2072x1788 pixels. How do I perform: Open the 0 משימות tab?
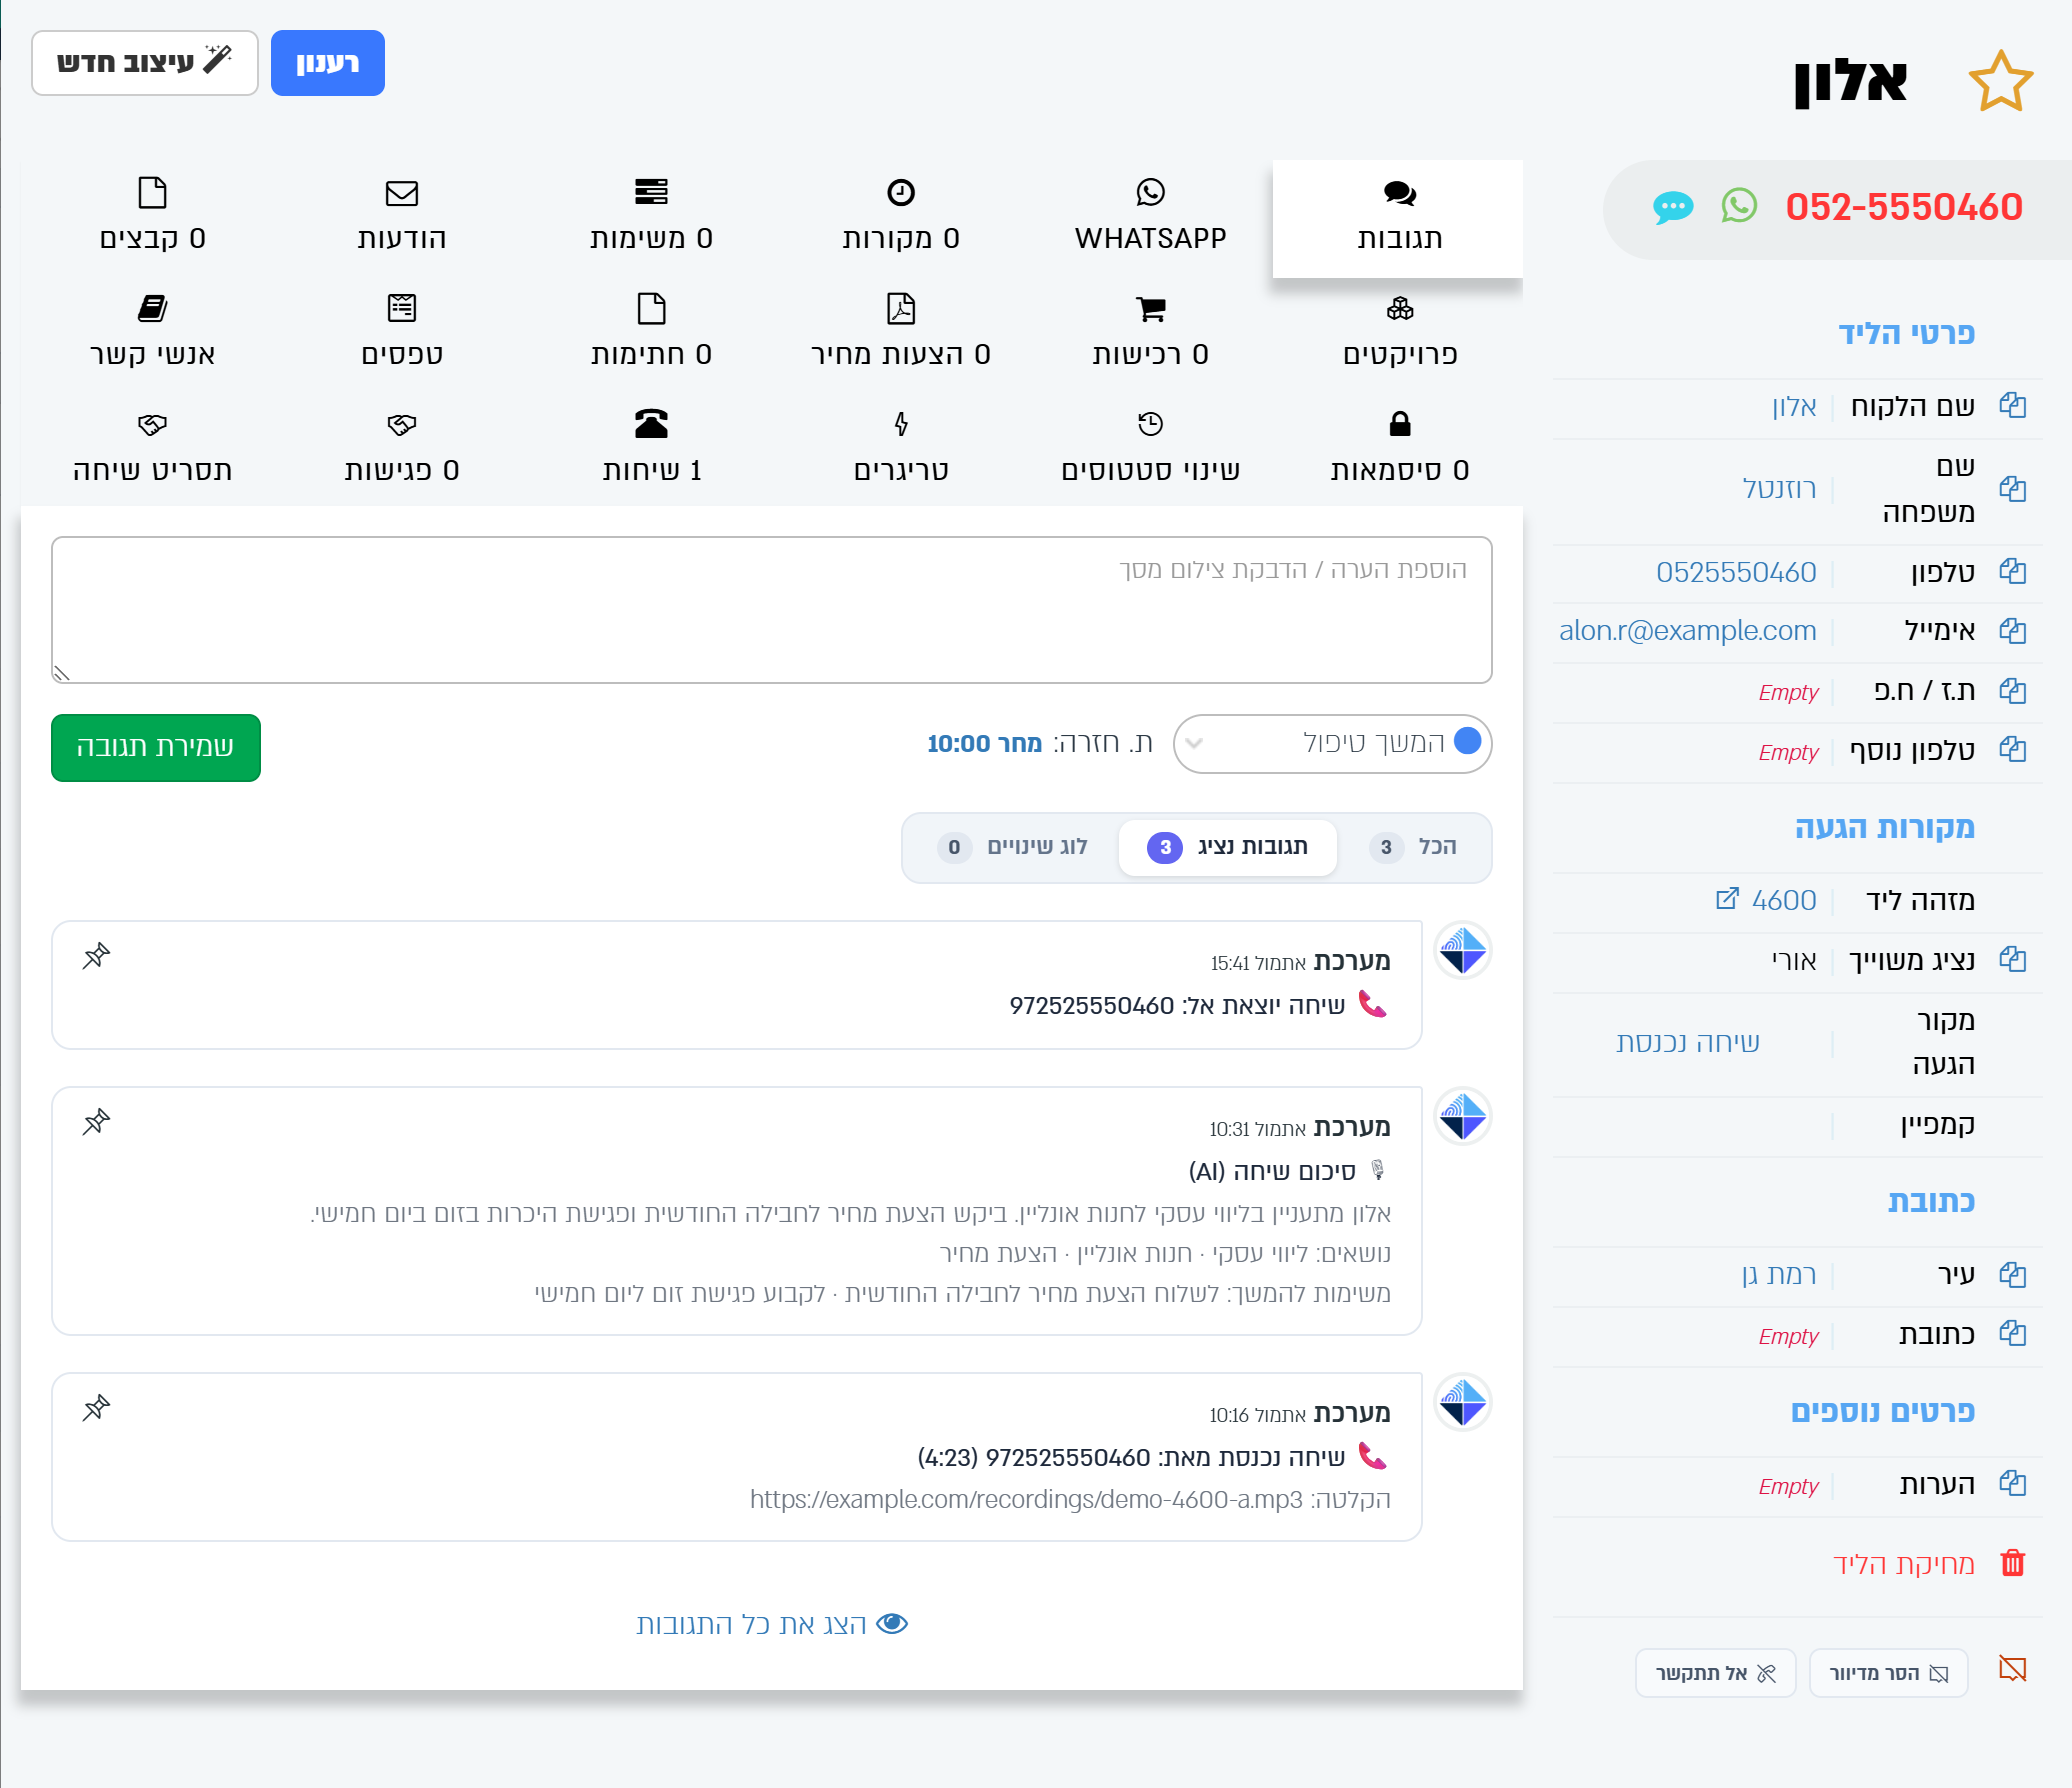point(651,217)
